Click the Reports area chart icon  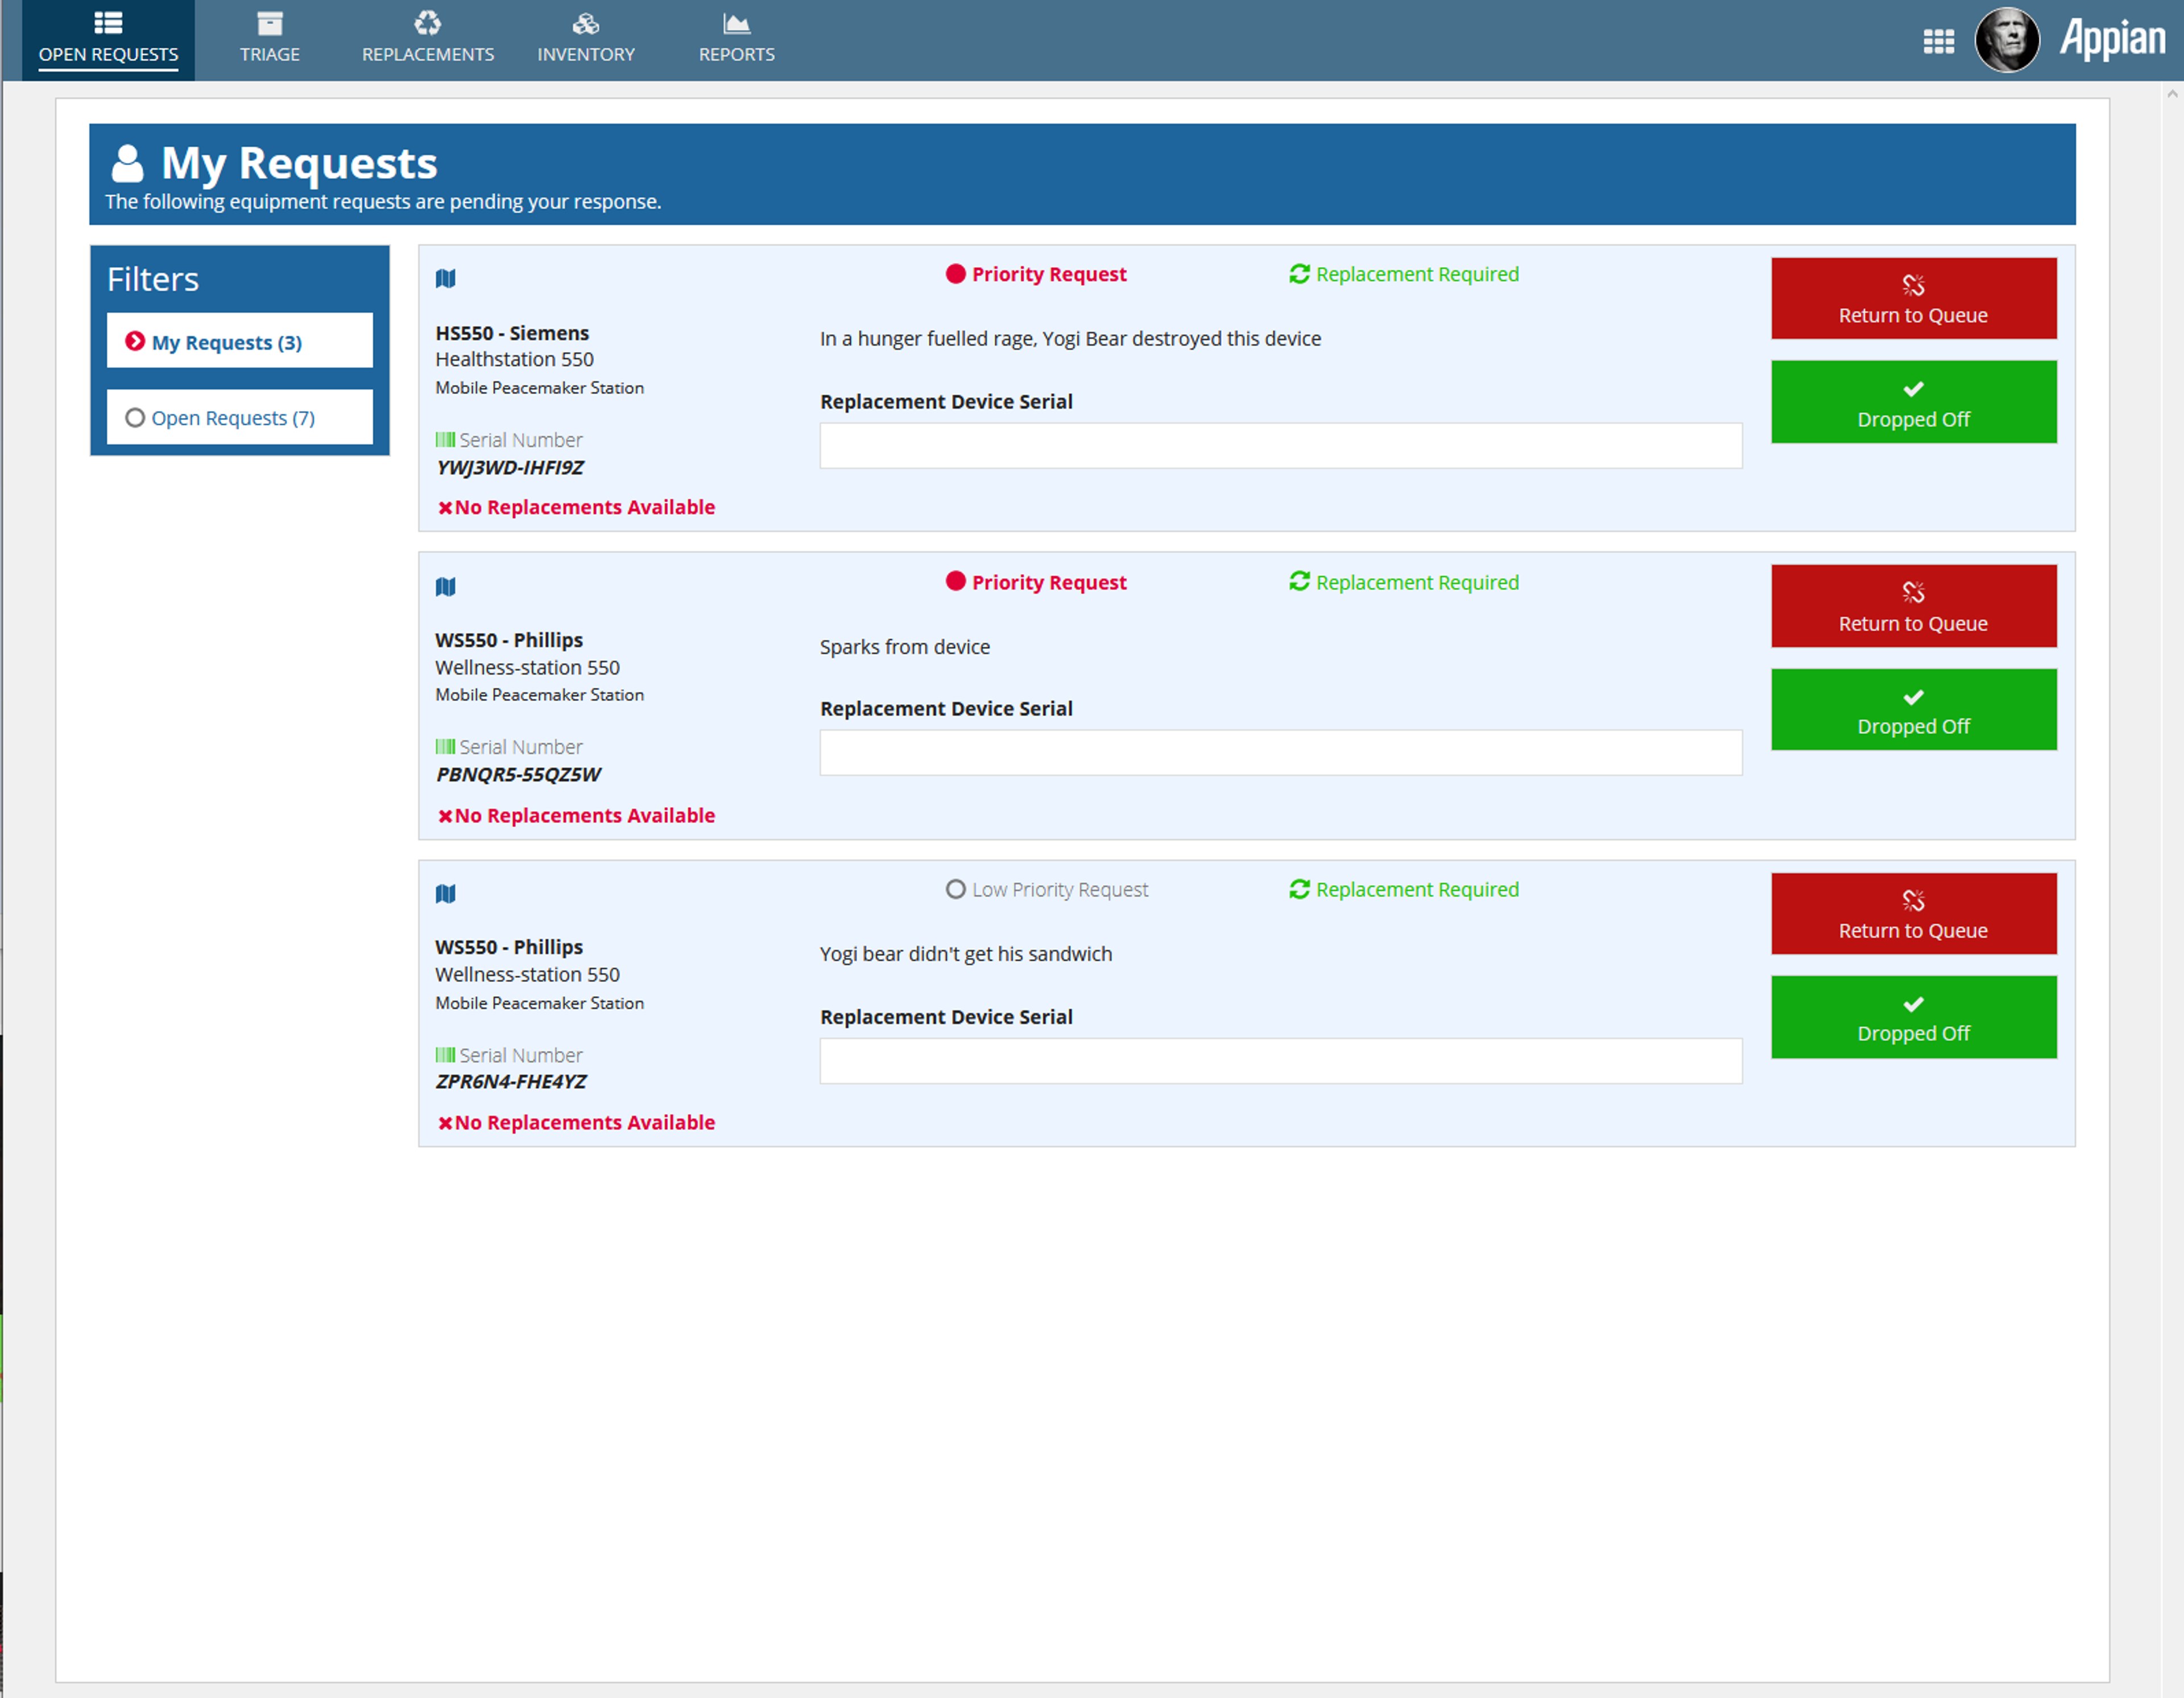(x=737, y=23)
